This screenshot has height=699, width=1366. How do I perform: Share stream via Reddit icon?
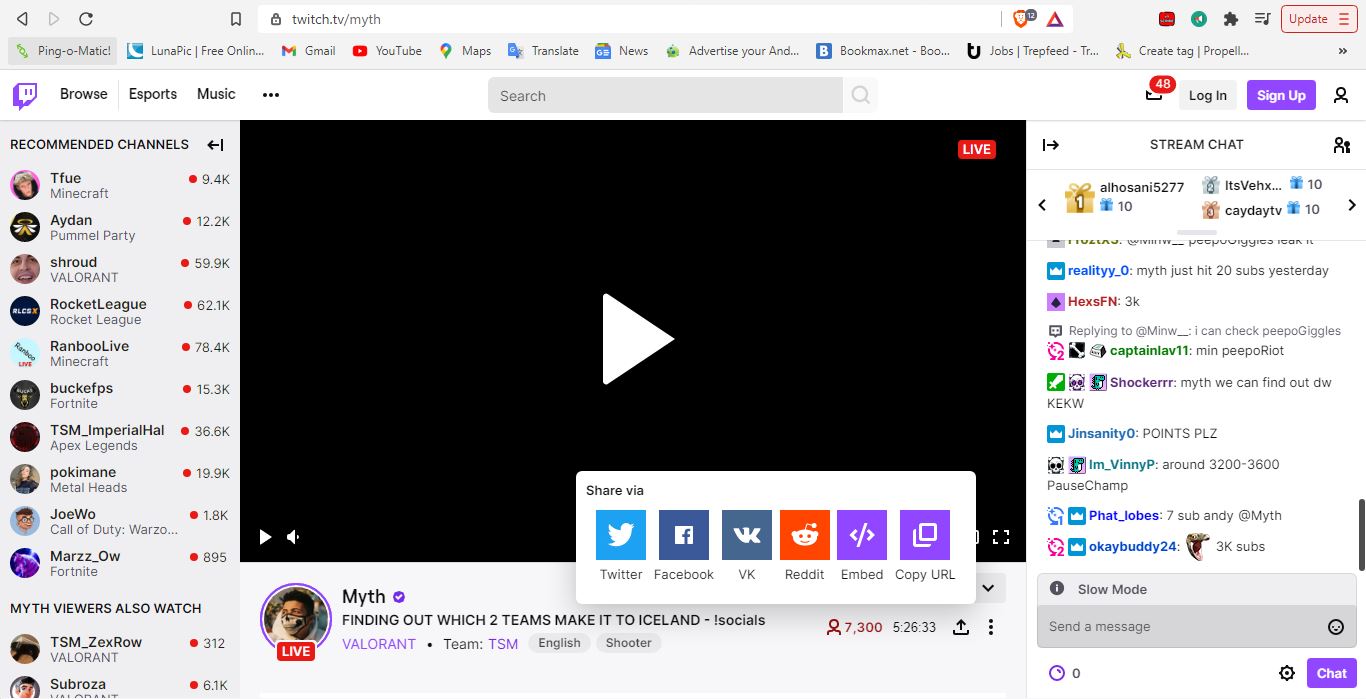[805, 535]
